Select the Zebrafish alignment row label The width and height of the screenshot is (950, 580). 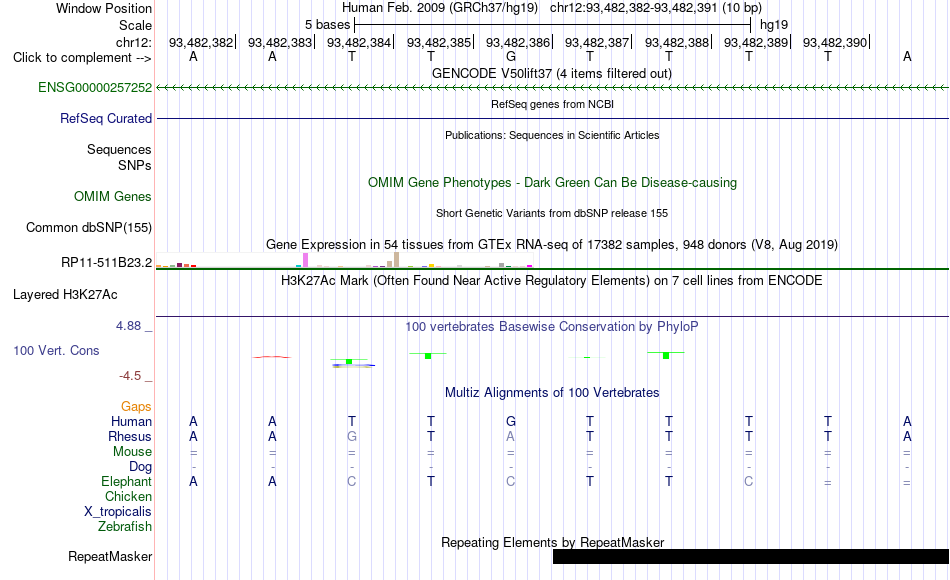click(x=125, y=526)
